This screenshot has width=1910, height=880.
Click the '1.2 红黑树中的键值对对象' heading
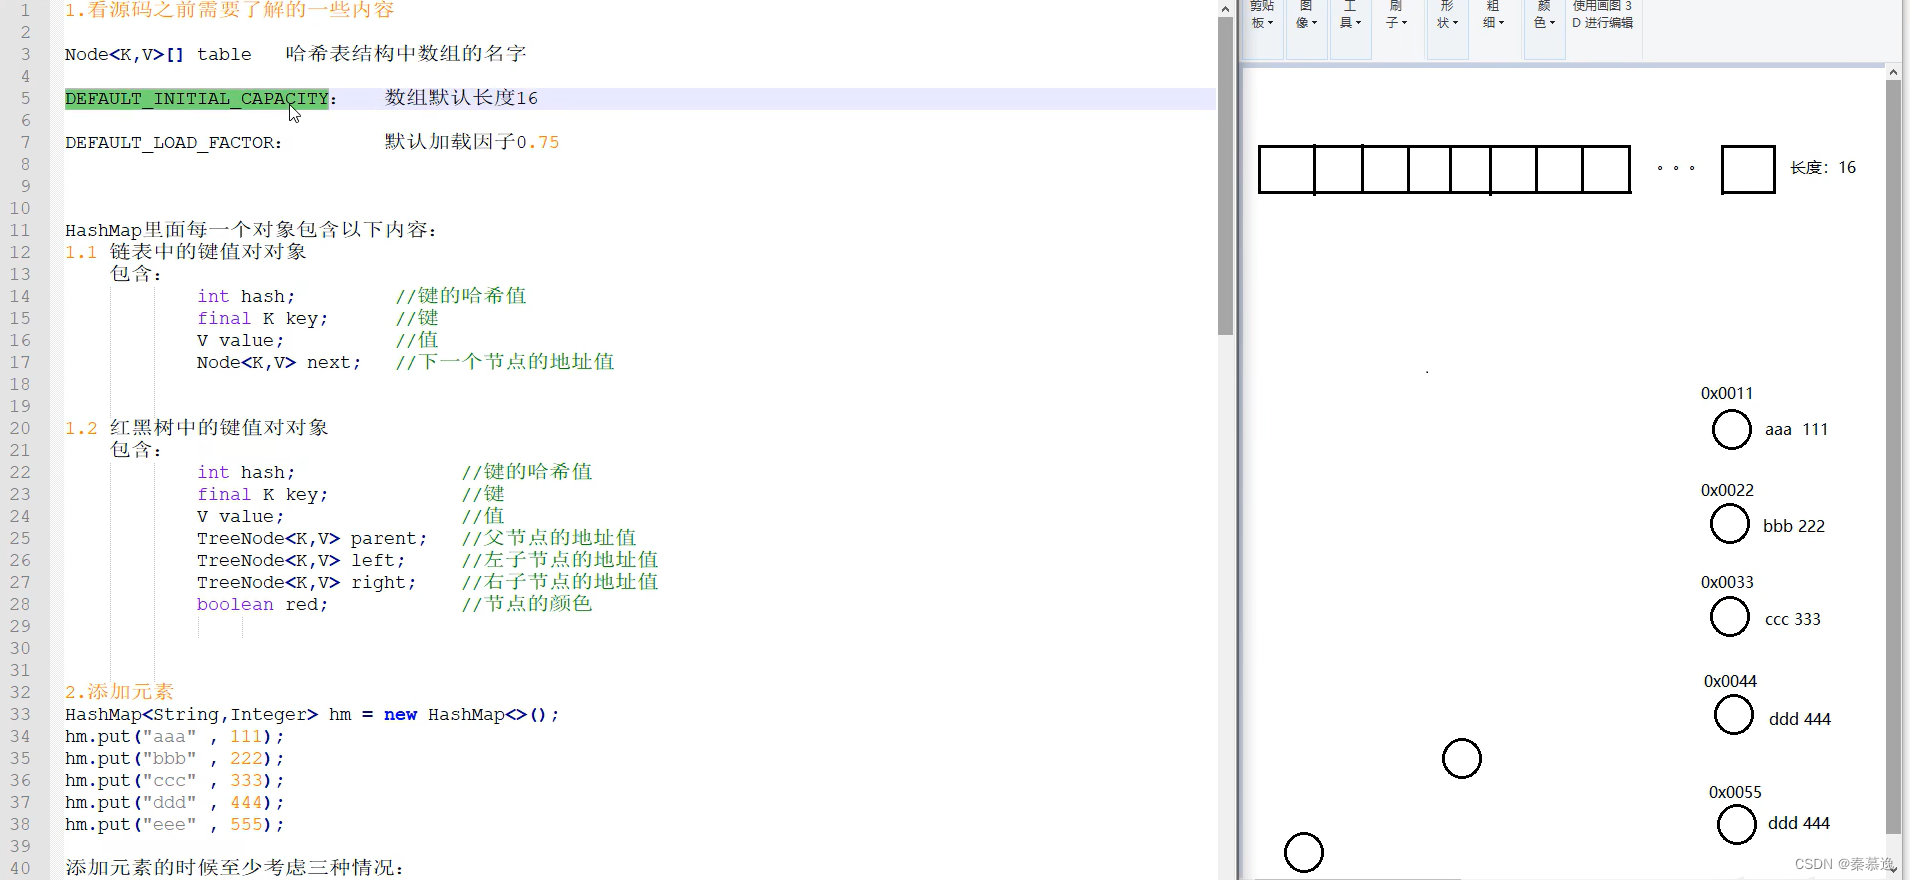click(197, 428)
